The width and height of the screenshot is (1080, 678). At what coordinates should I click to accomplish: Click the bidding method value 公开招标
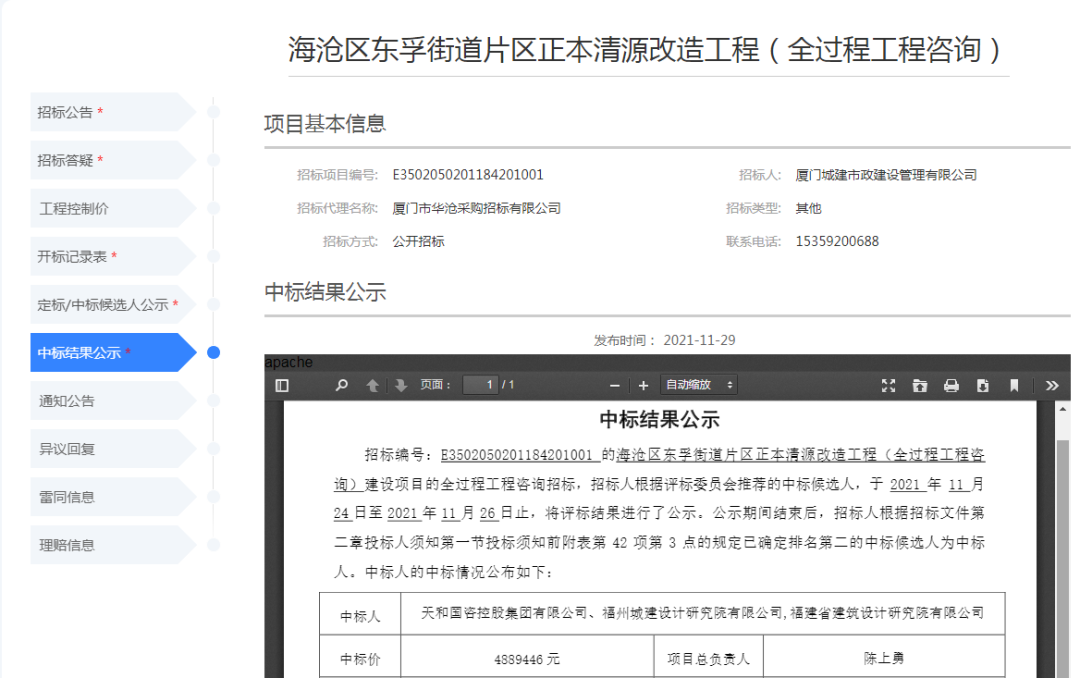(418, 241)
